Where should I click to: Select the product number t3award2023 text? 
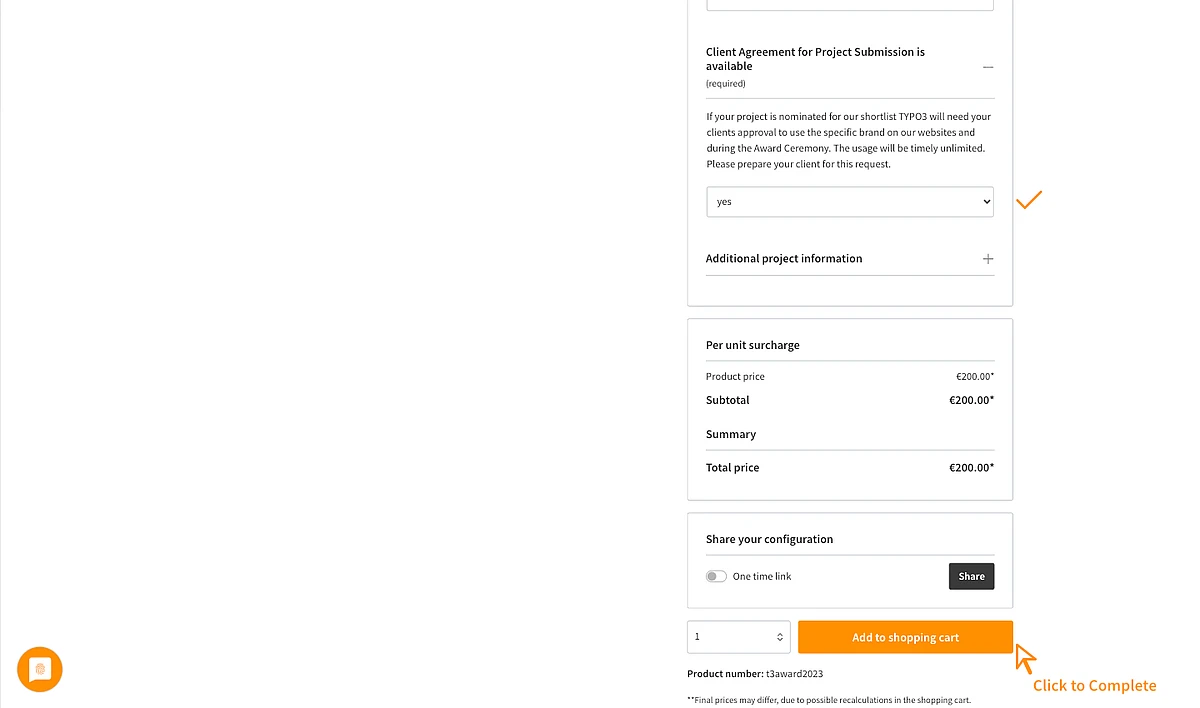[x=795, y=674]
